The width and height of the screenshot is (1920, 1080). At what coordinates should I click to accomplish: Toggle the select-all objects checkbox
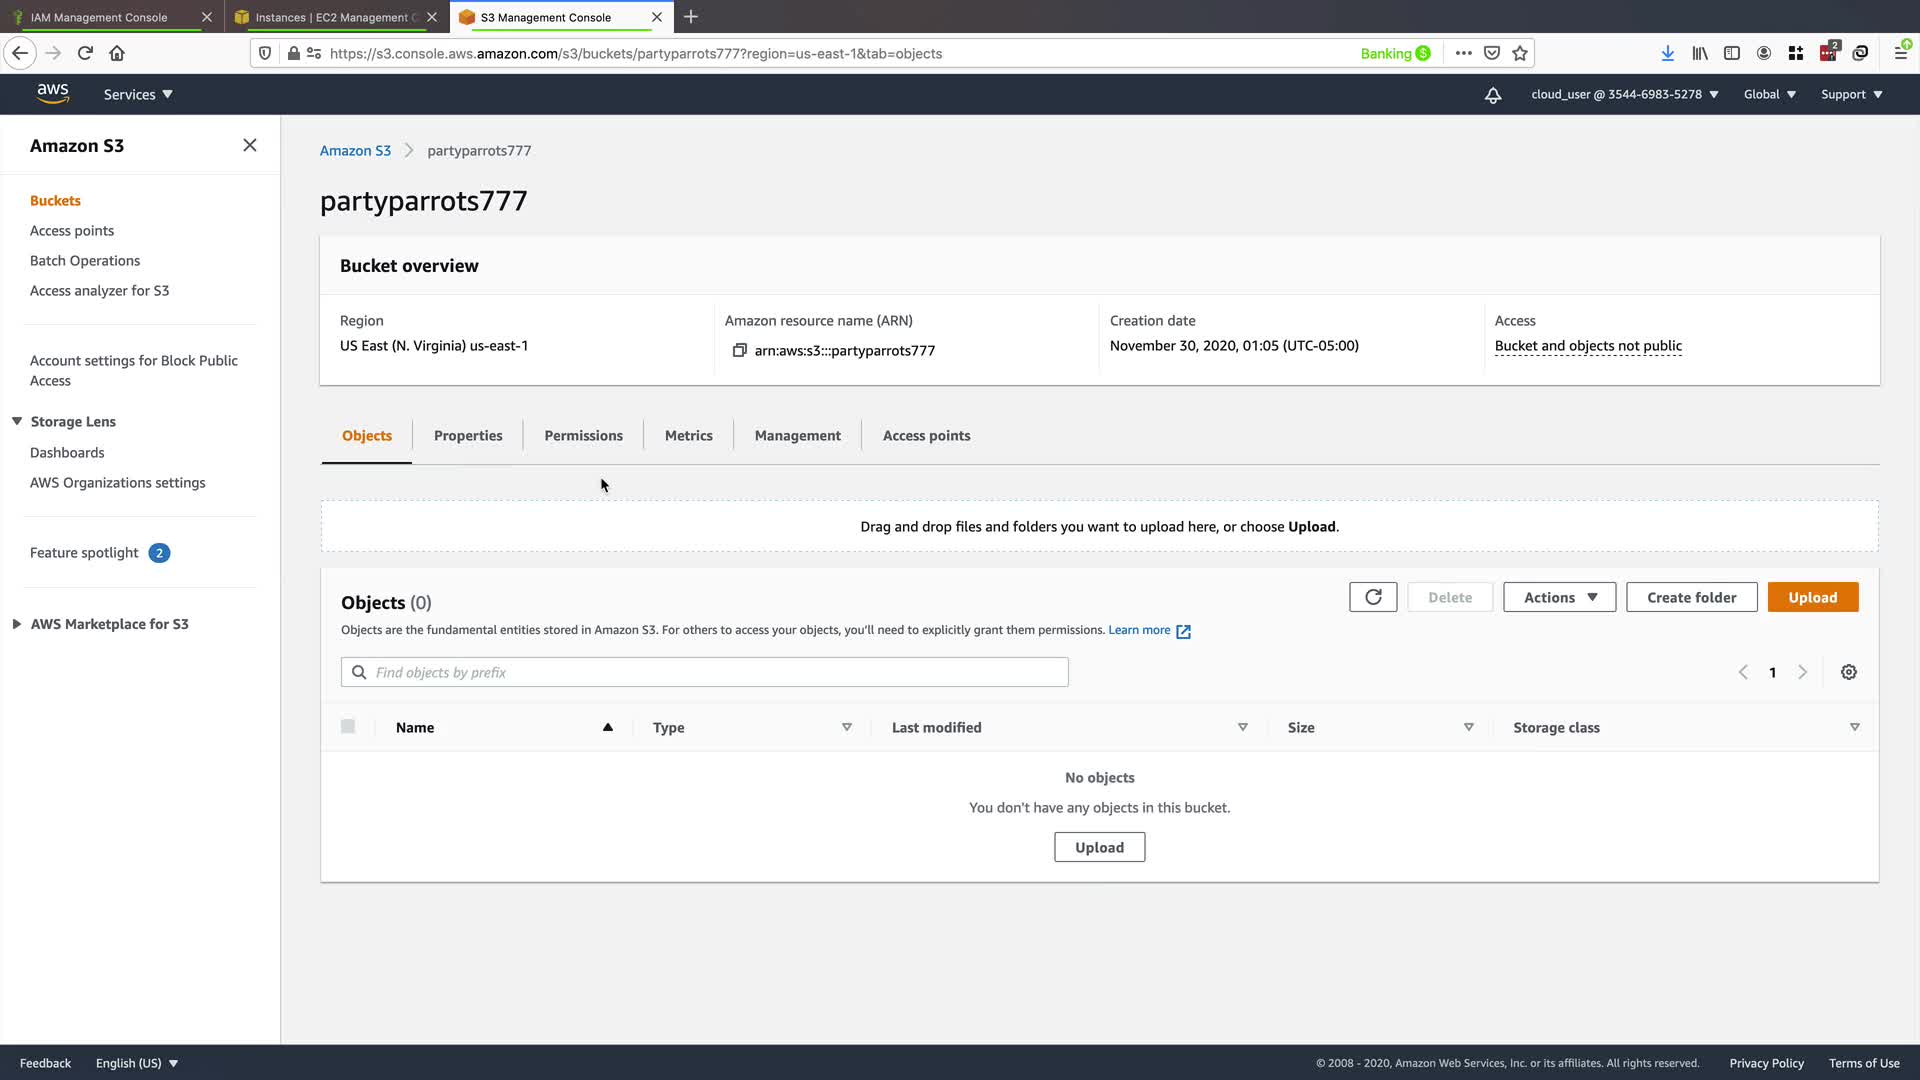(348, 727)
